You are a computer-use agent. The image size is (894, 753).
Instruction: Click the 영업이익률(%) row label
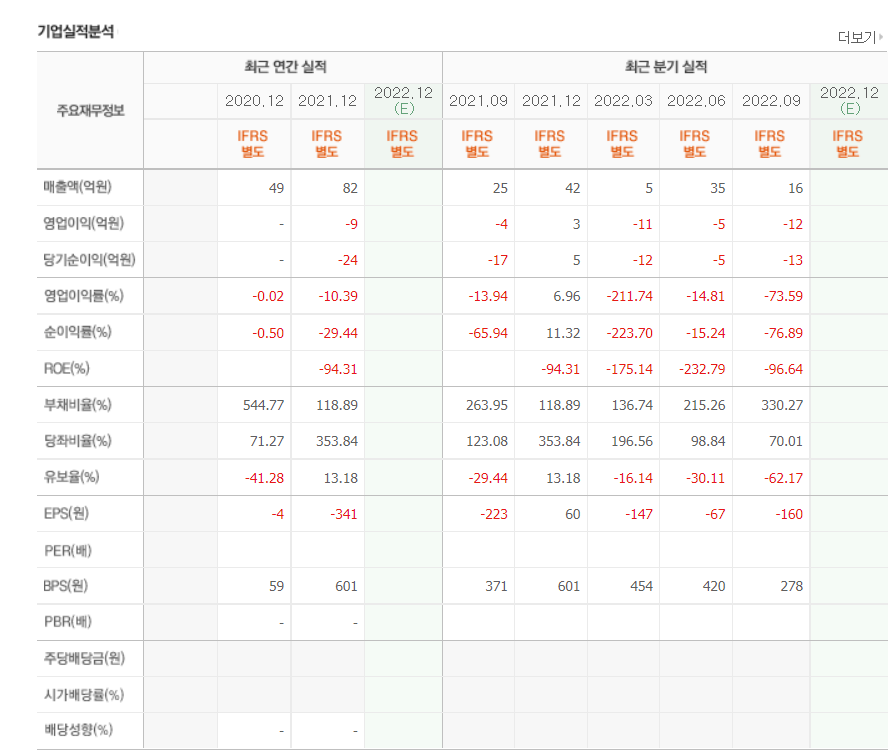click(x=84, y=295)
